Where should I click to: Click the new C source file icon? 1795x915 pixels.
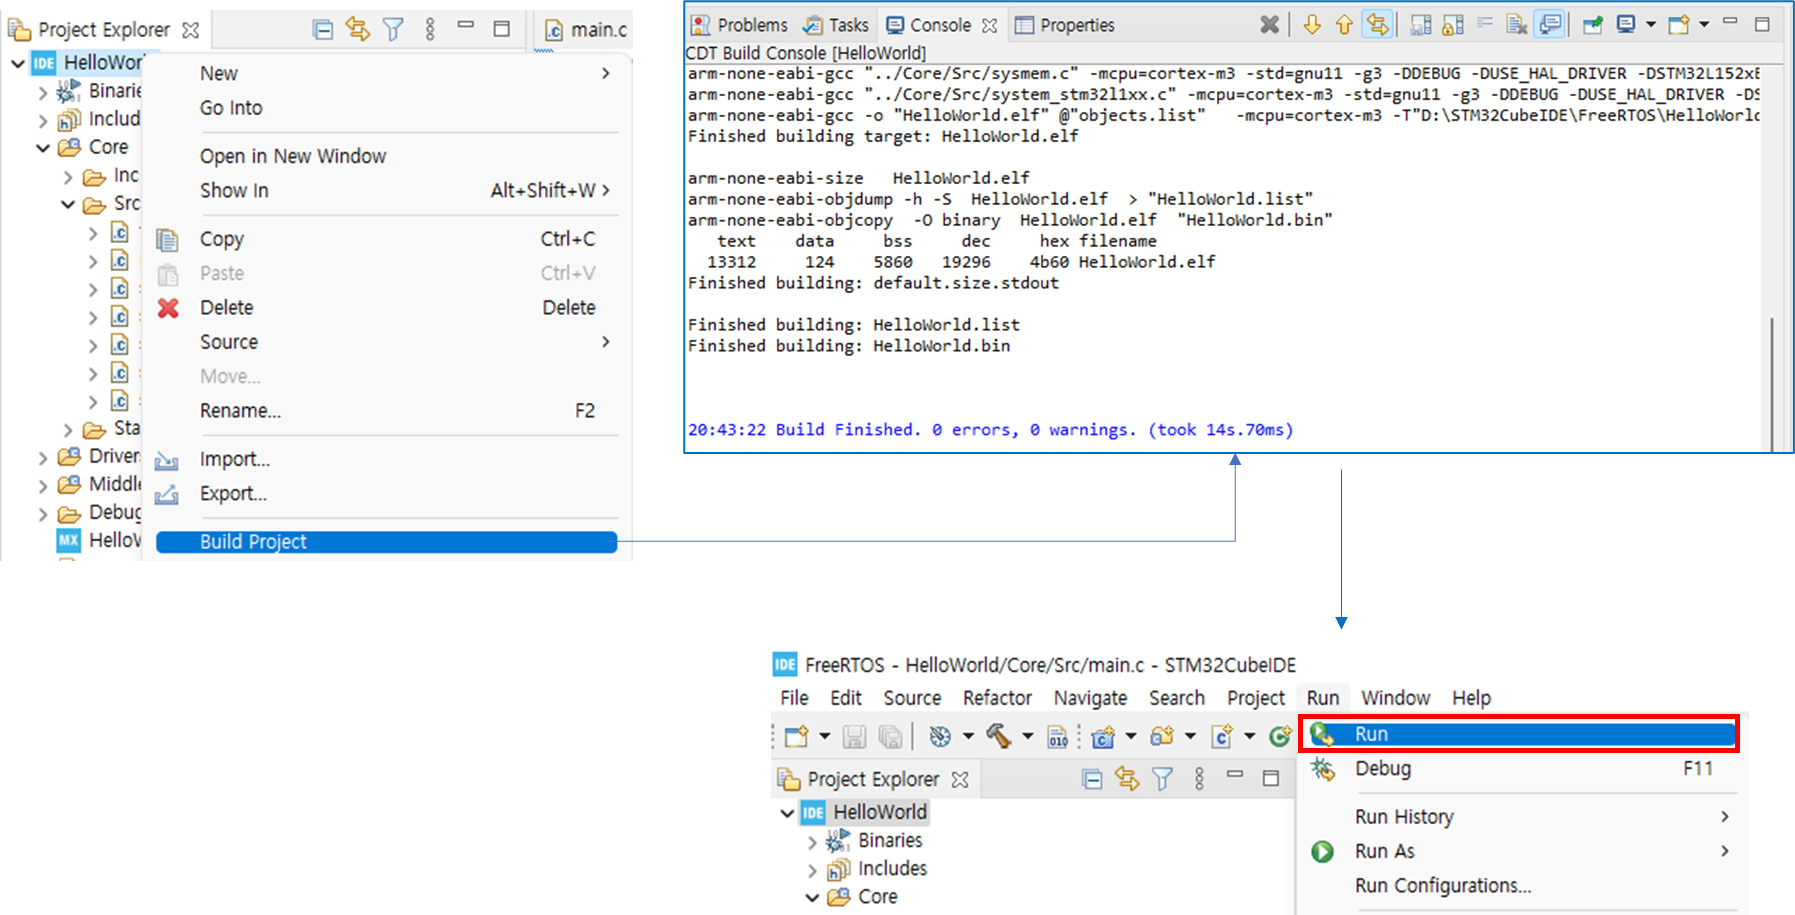[1222, 737]
